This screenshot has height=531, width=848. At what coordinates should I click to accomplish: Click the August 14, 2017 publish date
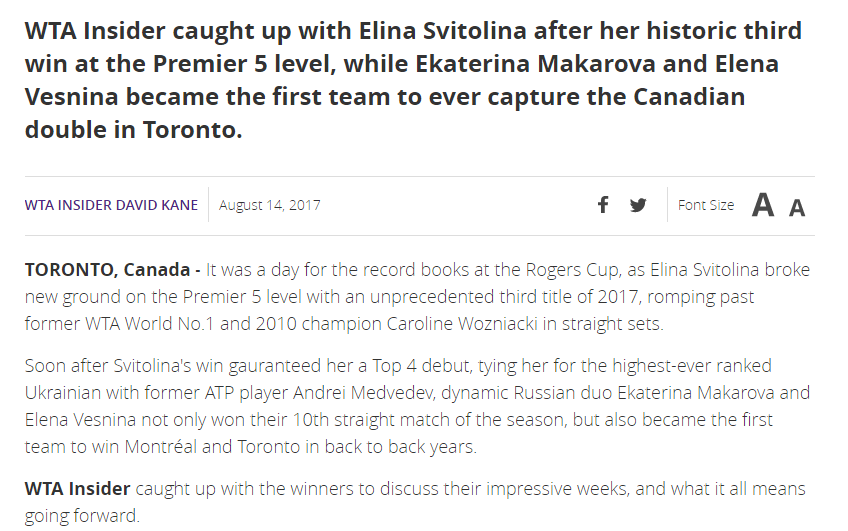click(x=269, y=205)
